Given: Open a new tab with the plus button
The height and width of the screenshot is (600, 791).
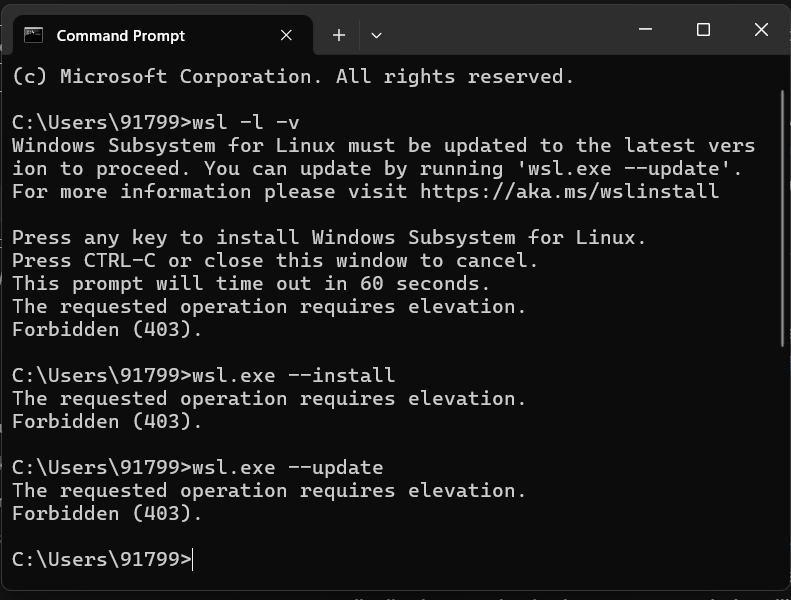Looking at the screenshot, I should click(339, 35).
